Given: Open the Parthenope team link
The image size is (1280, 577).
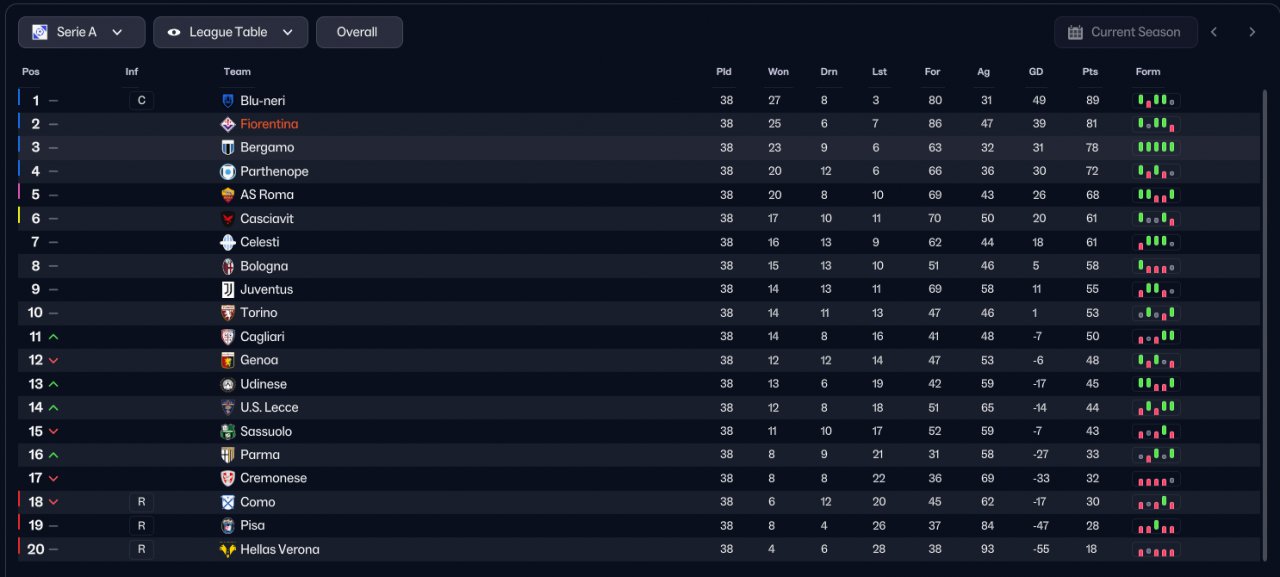Looking at the screenshot, I should coord(274,171).
